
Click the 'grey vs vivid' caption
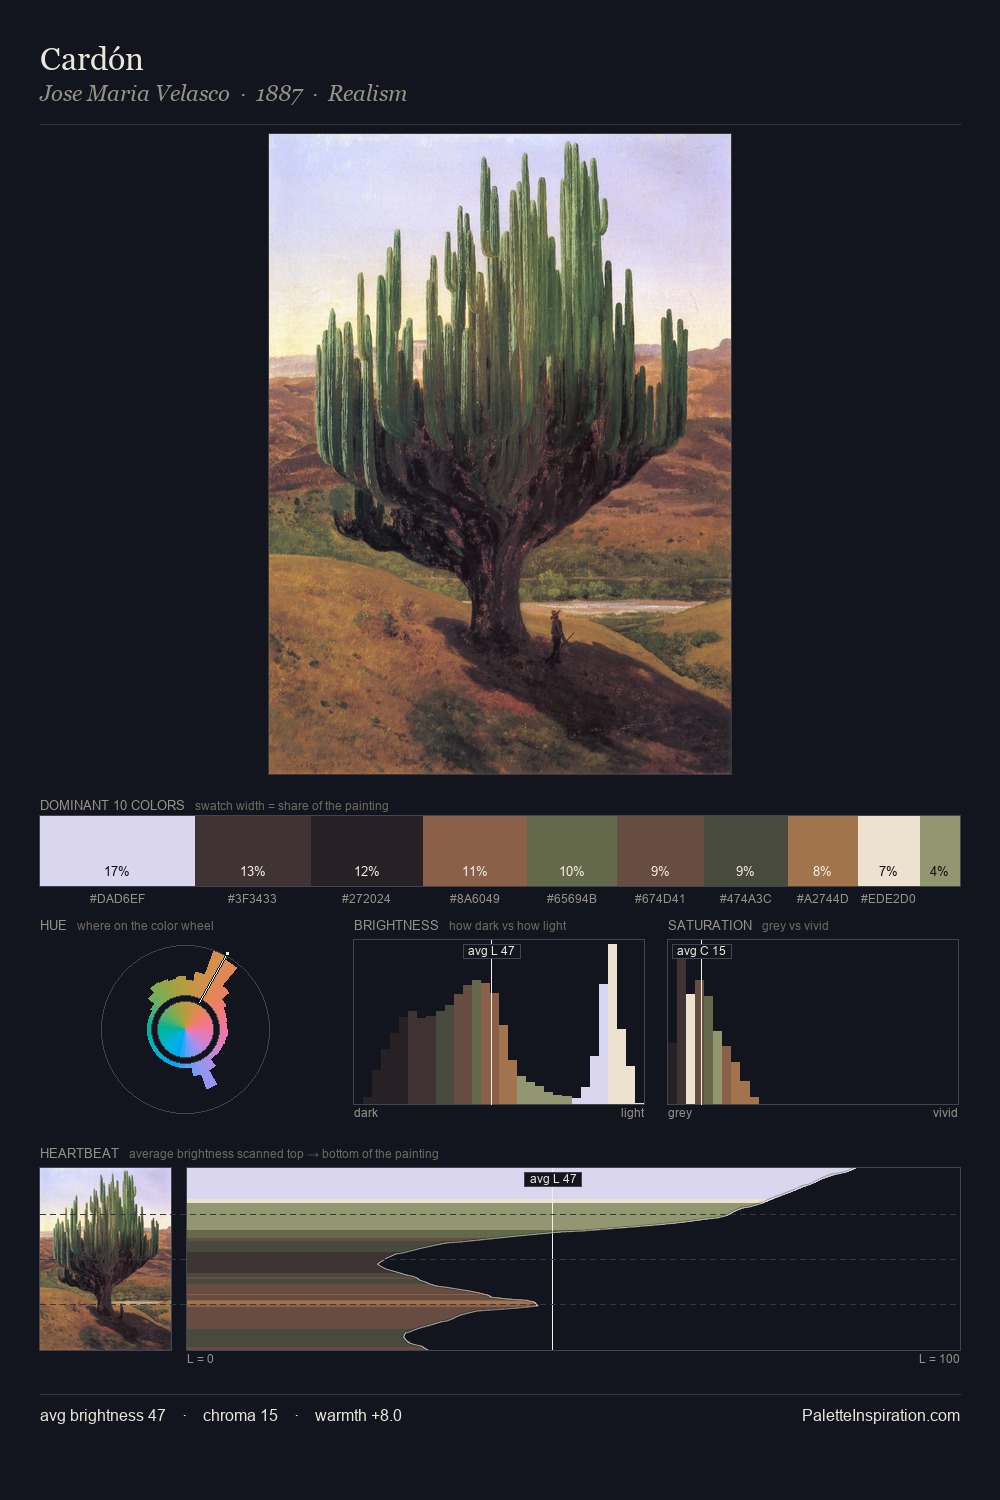[795, 926]
